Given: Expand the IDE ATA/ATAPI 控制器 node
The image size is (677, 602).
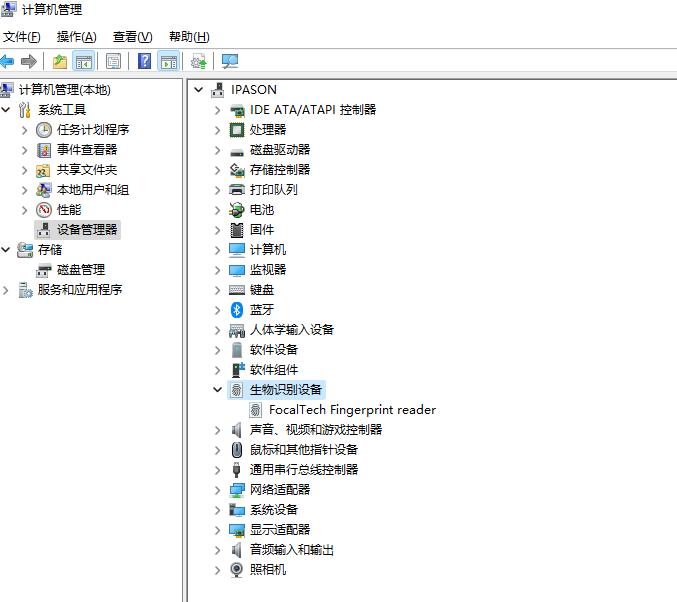Looking at the screenshot, I should pos(218,110).
